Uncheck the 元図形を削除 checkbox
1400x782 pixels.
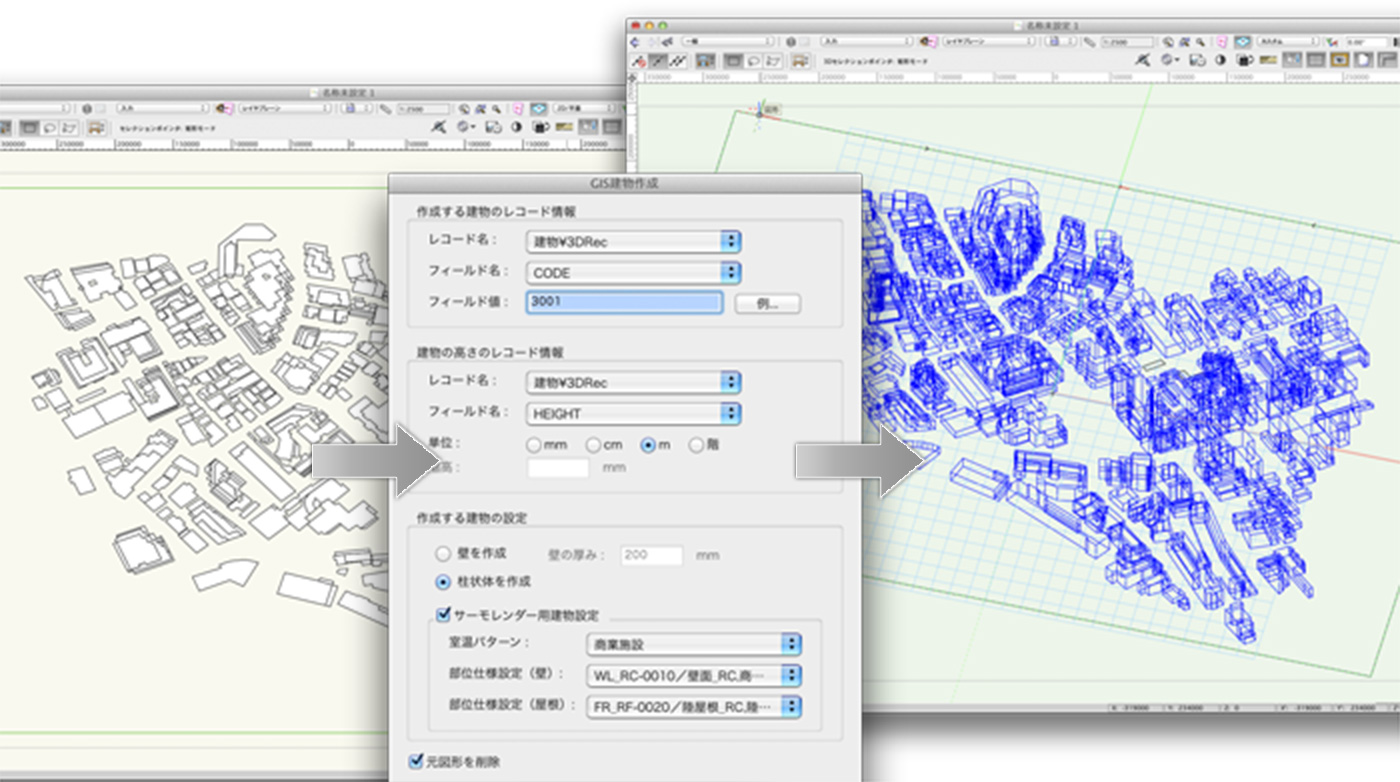click(x=416, y=762)
